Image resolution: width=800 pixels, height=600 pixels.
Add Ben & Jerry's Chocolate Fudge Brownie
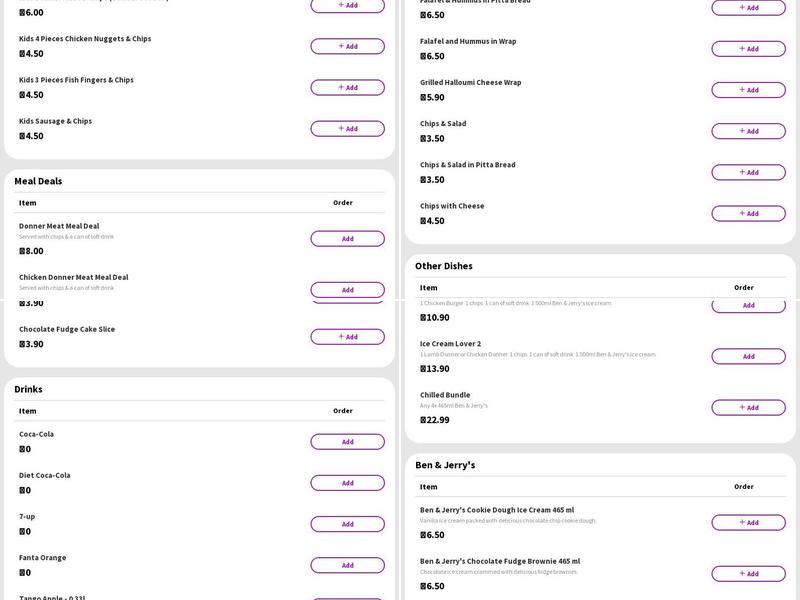748,573
